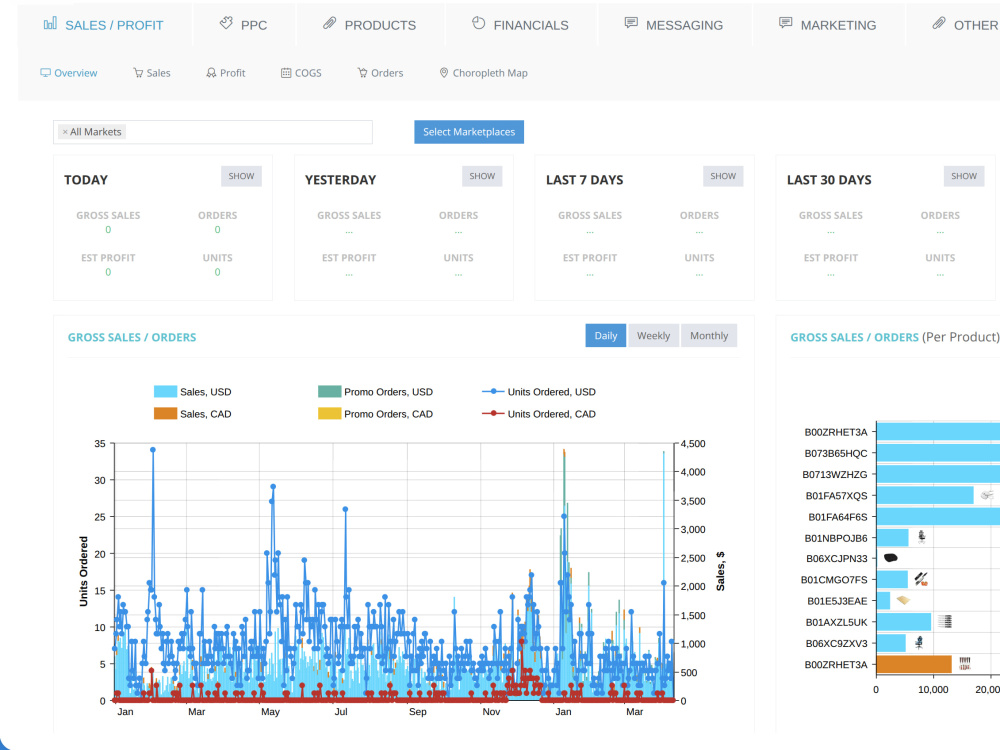Click the B073B65HQC product label
The image size is (1000, 750).
click(x=835, y=453)
